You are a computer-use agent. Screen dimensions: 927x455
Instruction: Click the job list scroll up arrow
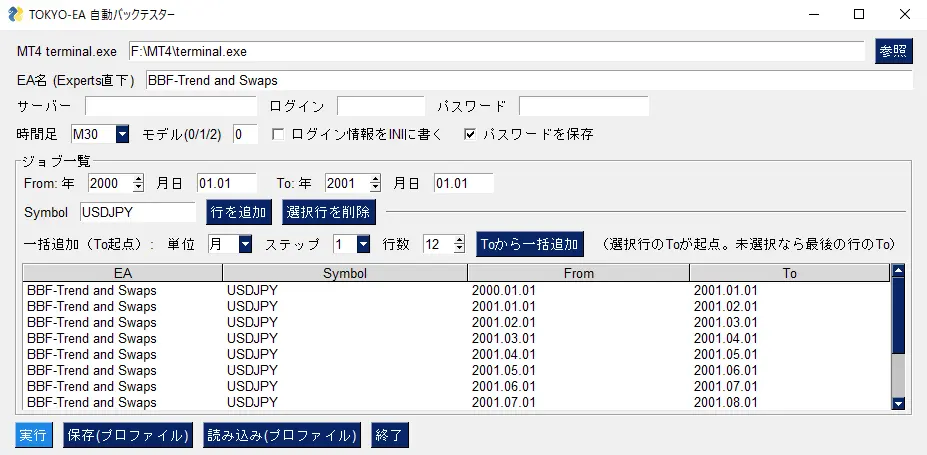(x=899, y=271)
